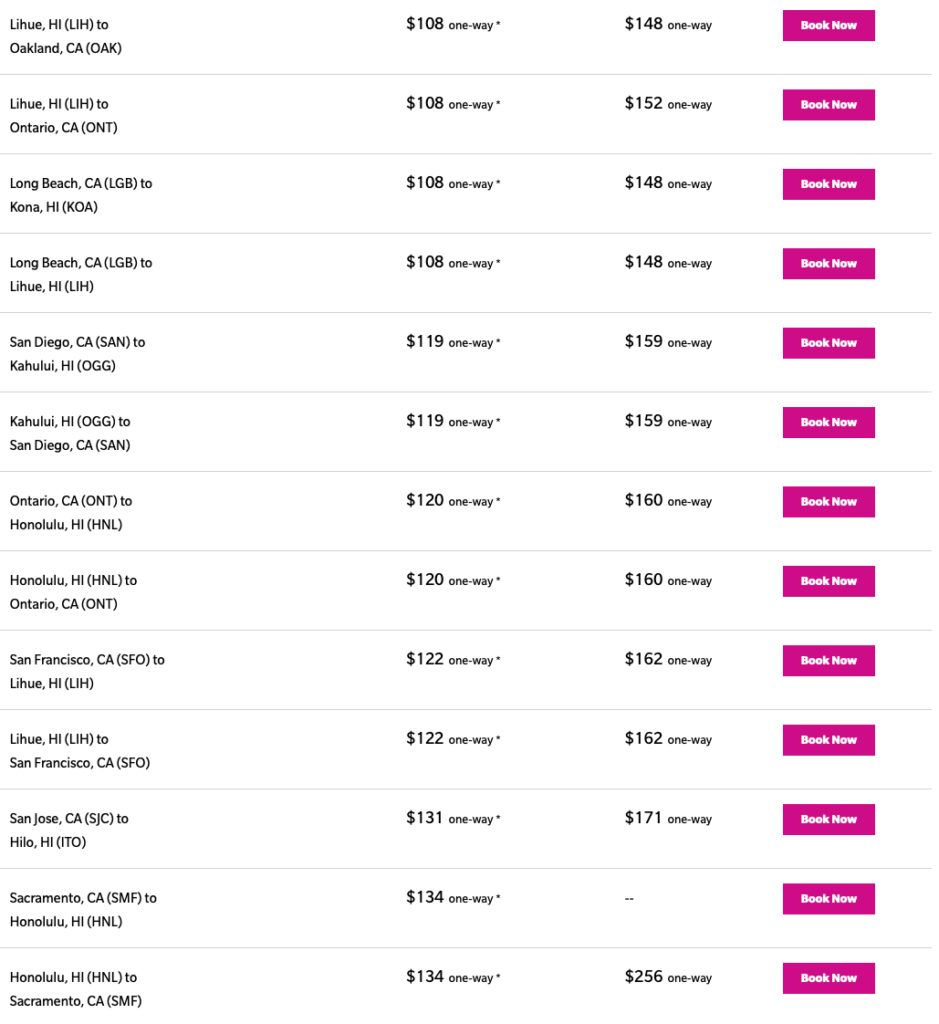This screenshot has width=939, height=1024.
Task: Click the $131 San Jose to Hilo price
Action: click(425, 818)
